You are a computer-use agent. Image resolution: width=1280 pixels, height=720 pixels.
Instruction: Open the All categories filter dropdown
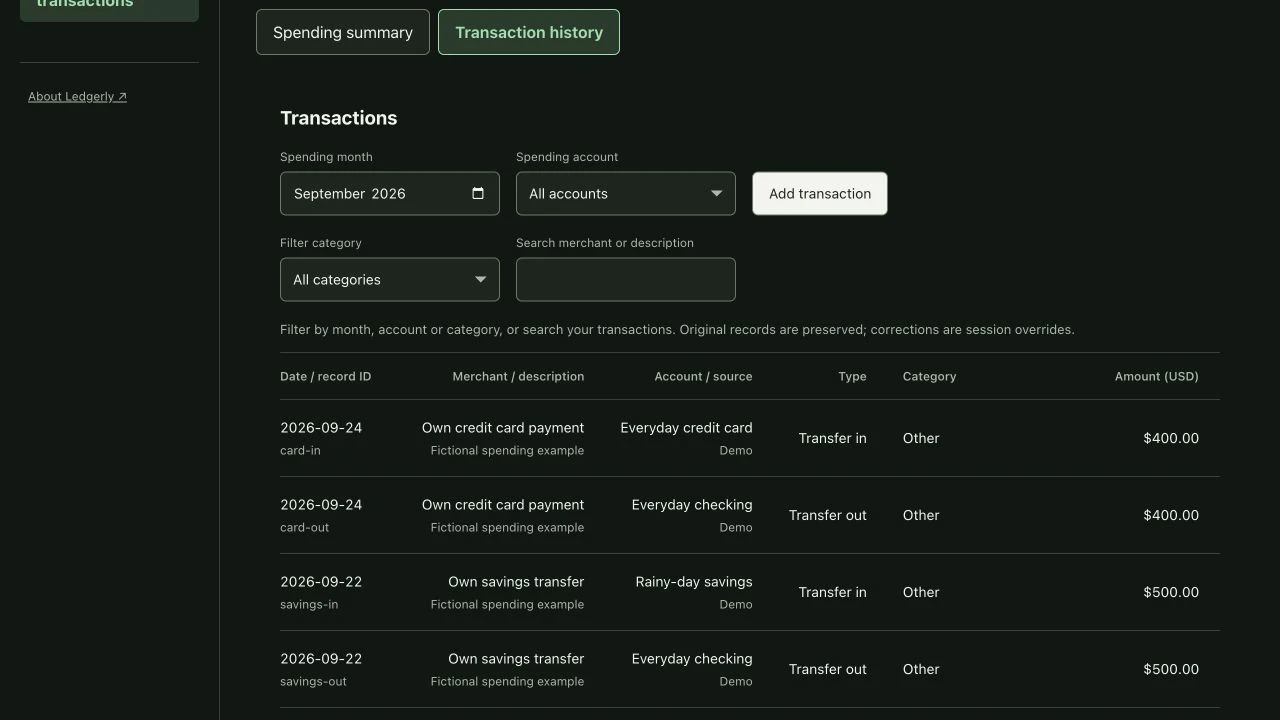(x=390, y=280)
